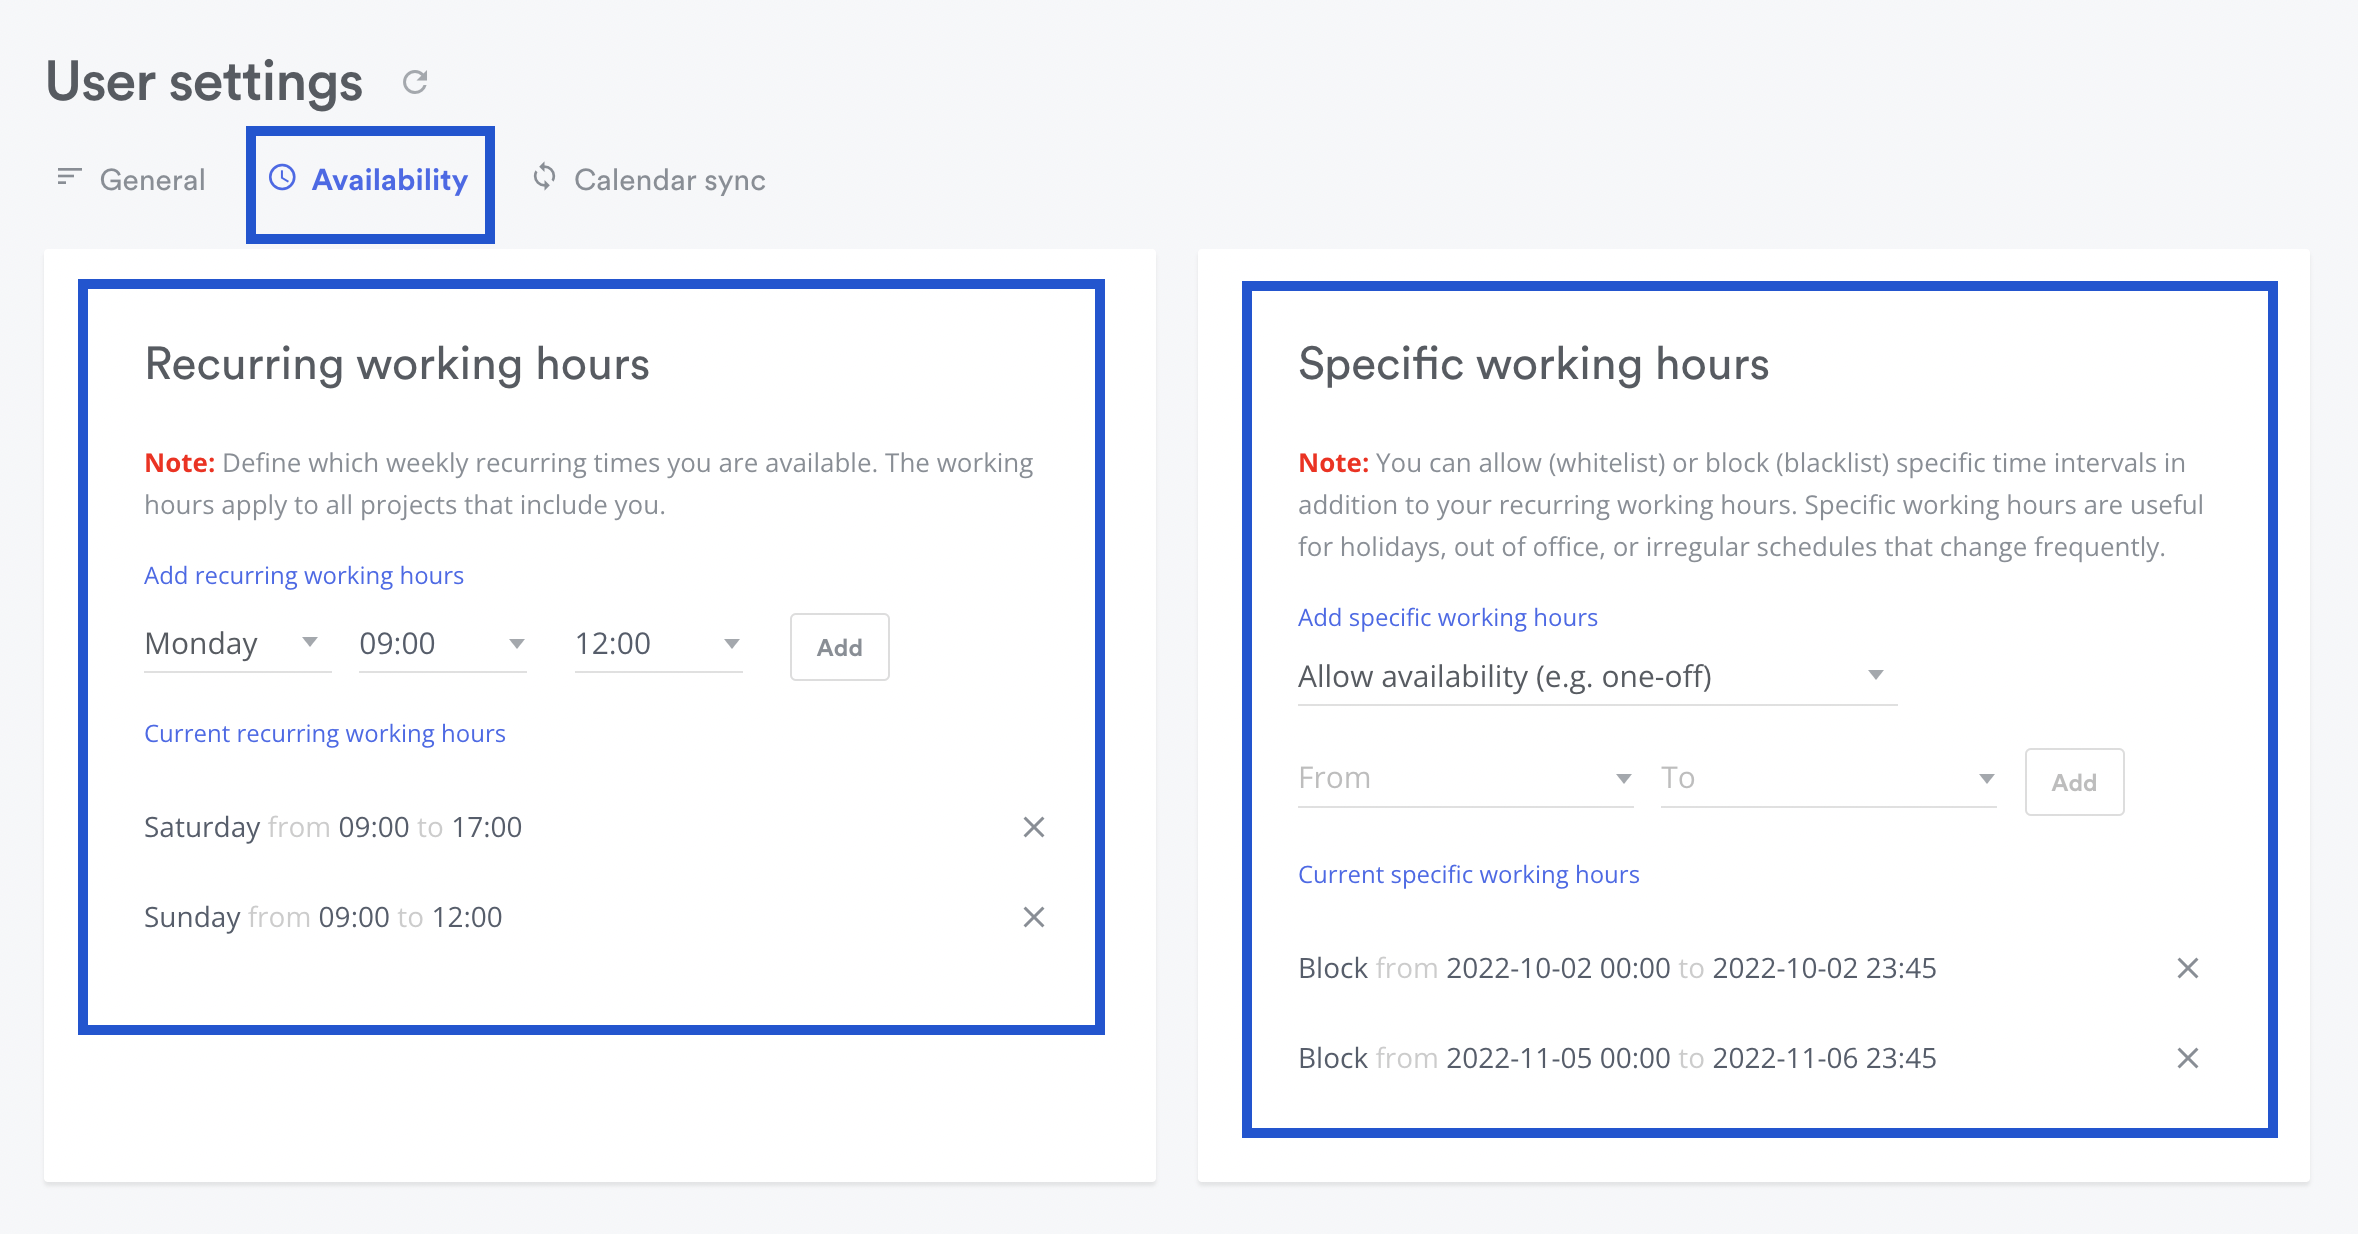Open the Monday weekday dropdown
The width and height of the screenshot is (2358, 1234).
[x=236, y=644]
